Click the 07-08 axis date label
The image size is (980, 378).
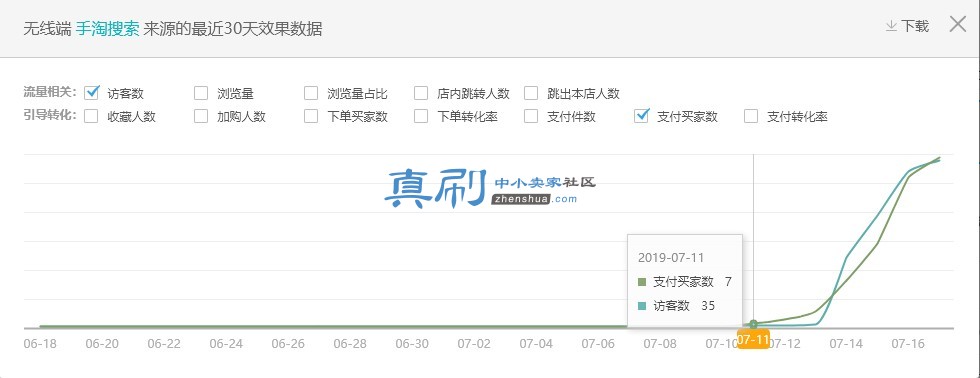(x=660, y=344)
